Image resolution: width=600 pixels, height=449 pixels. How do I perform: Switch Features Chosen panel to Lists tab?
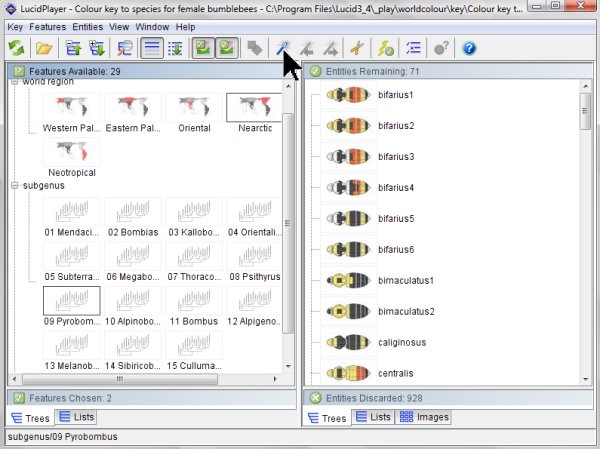tap(76, 417)
